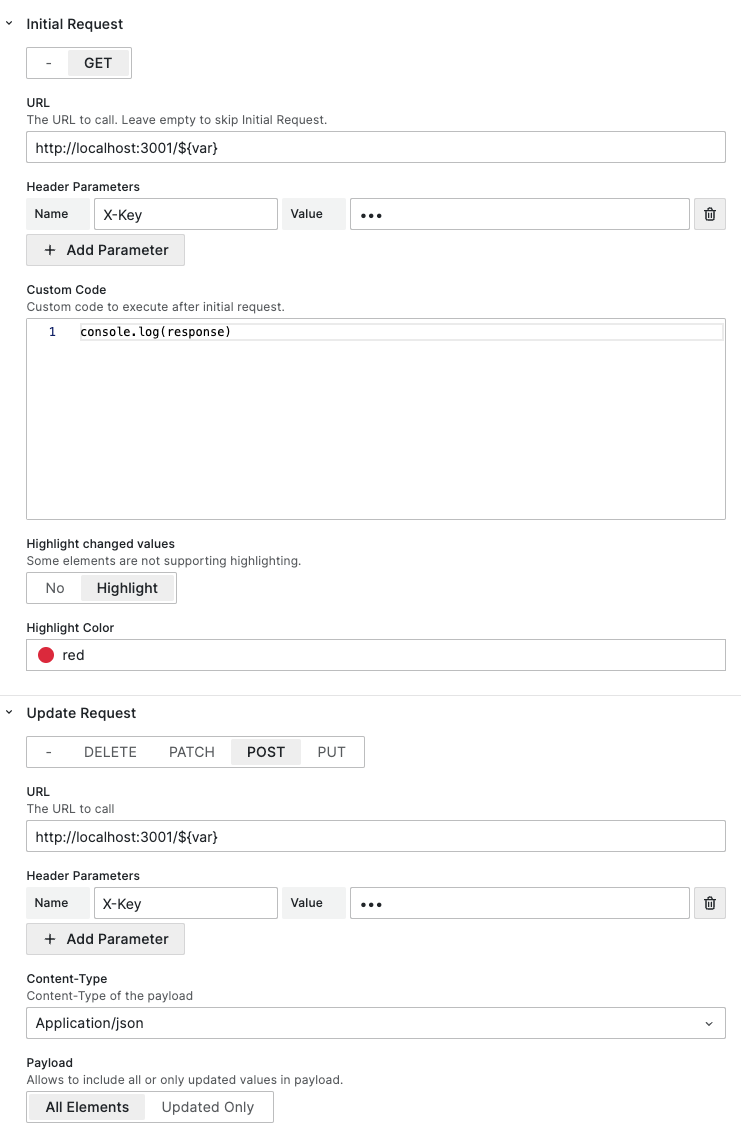Add Parameter to Initial Request headers

[106, 250]
